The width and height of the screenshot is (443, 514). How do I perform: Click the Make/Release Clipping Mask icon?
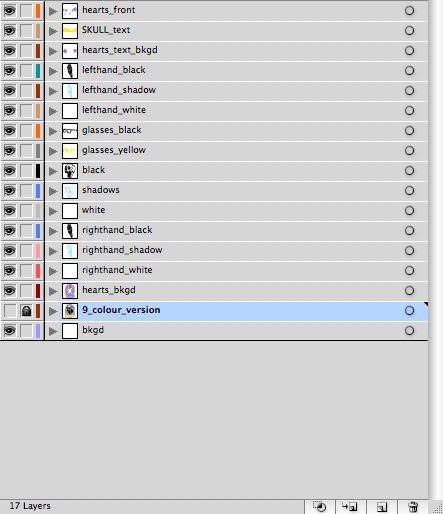pyautogui.click(x=320, y=507)
